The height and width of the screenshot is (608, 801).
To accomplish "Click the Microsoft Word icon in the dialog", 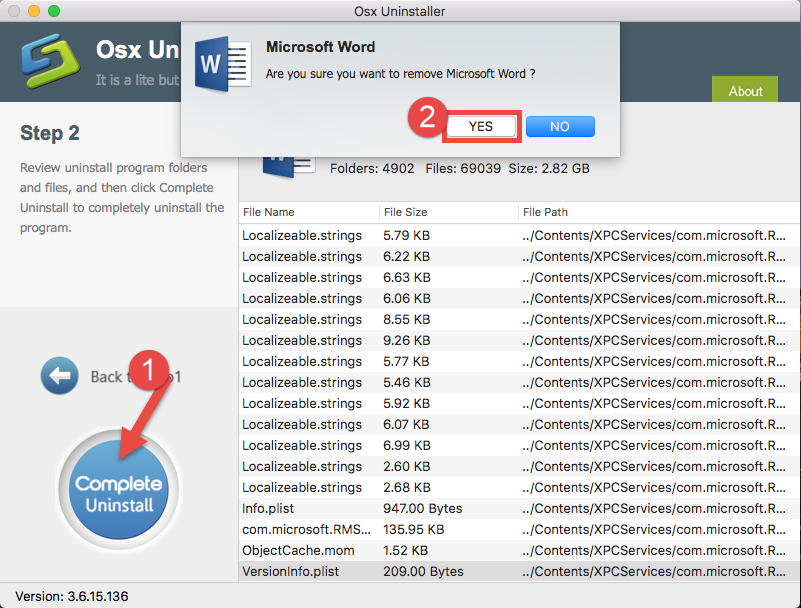I will click(x=222, y=63).
